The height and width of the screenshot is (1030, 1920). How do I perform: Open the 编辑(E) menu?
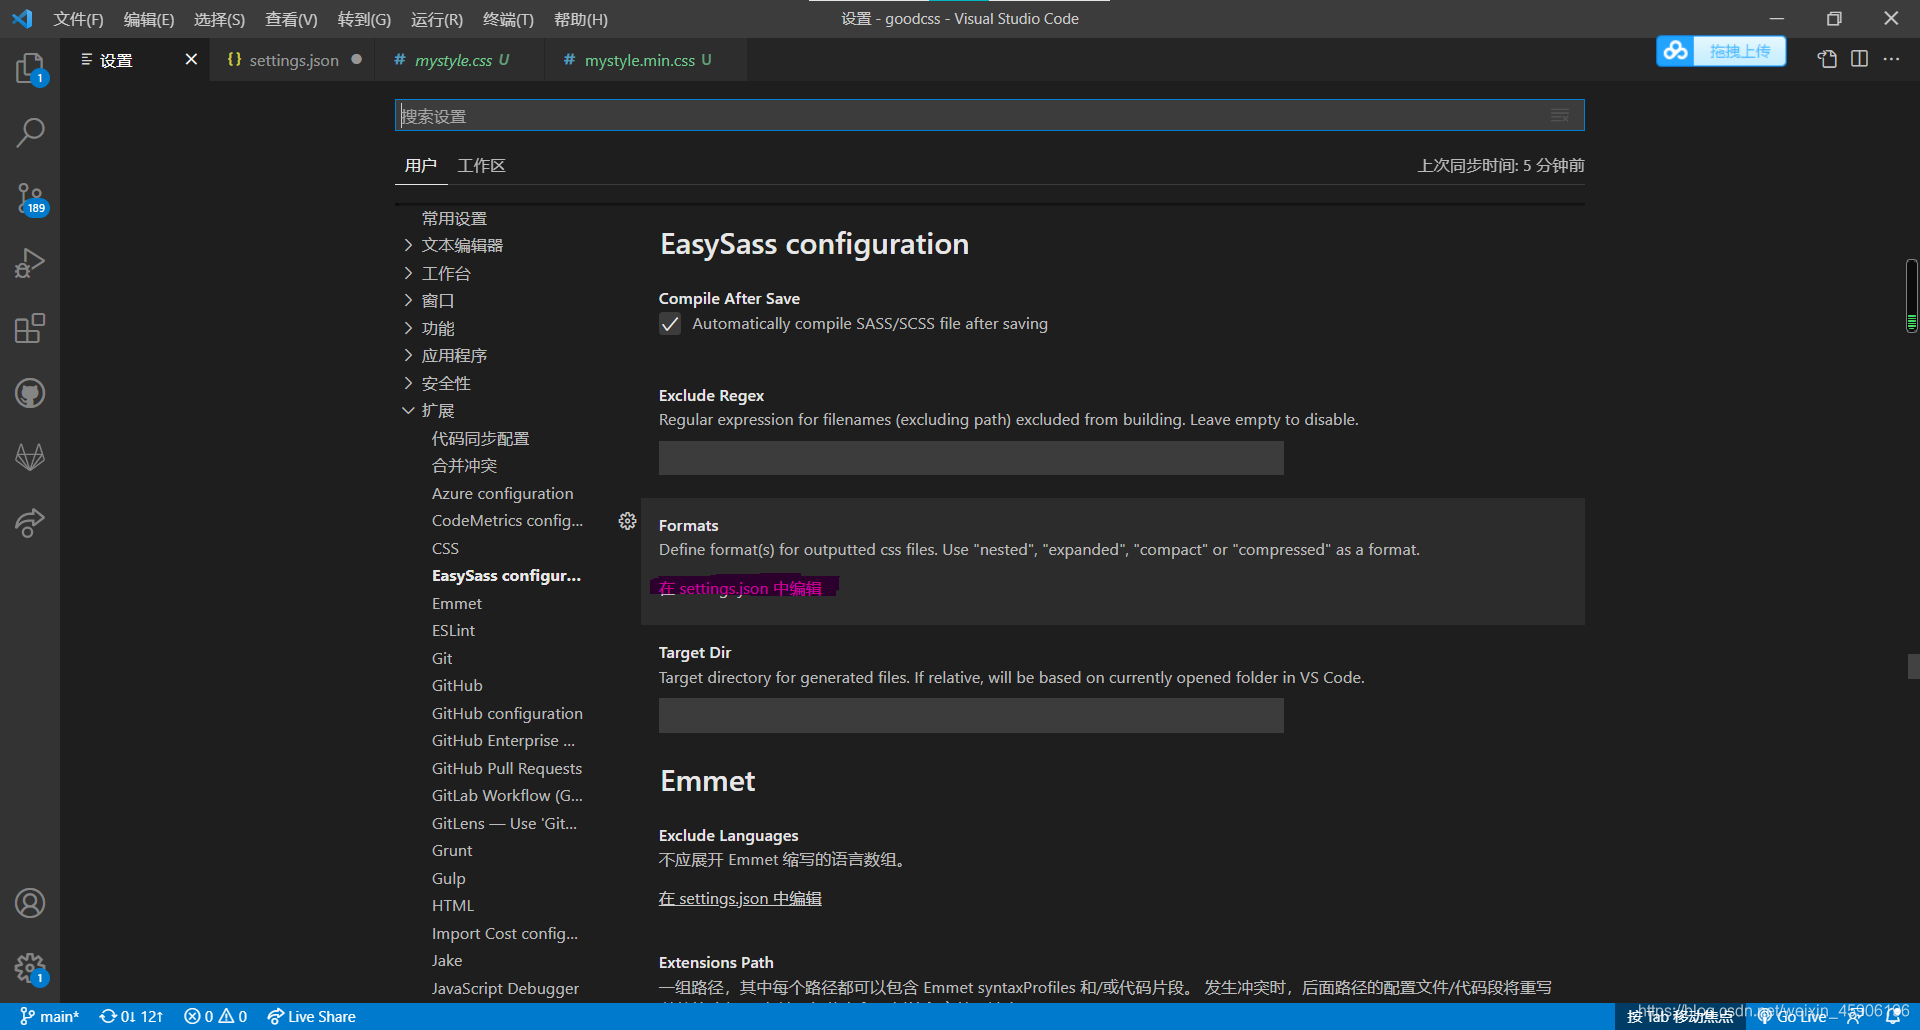[149, 19]
